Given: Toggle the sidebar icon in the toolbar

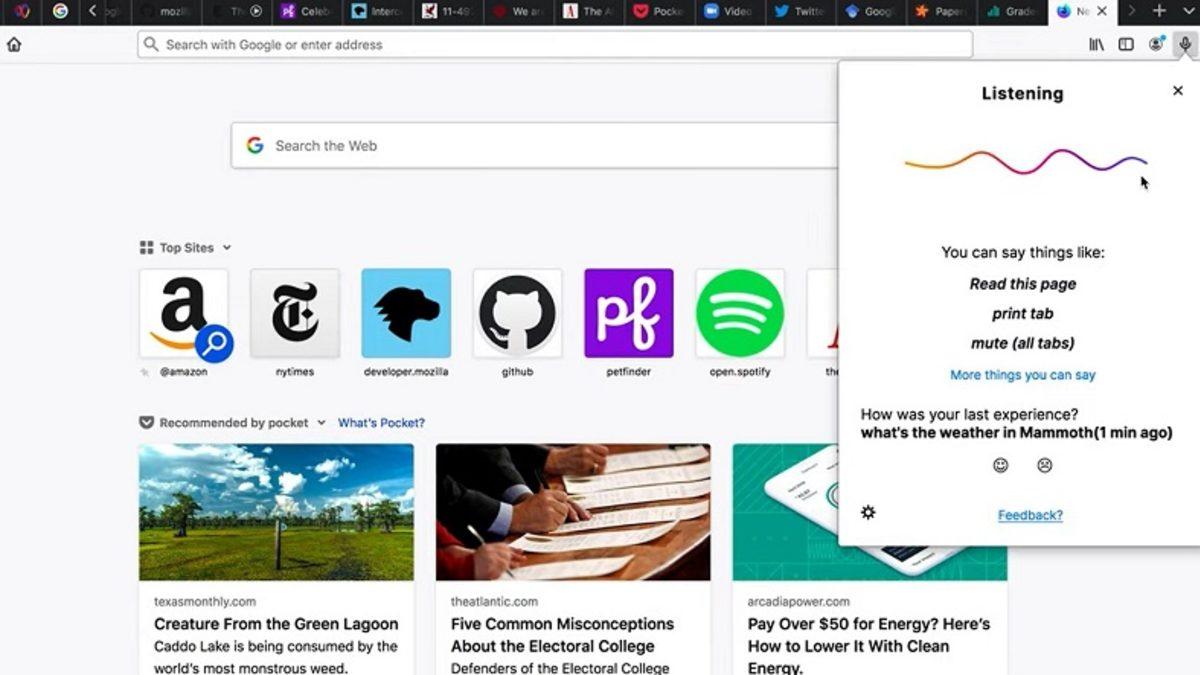Looking at the screenshot, I should pos(1126,44).
